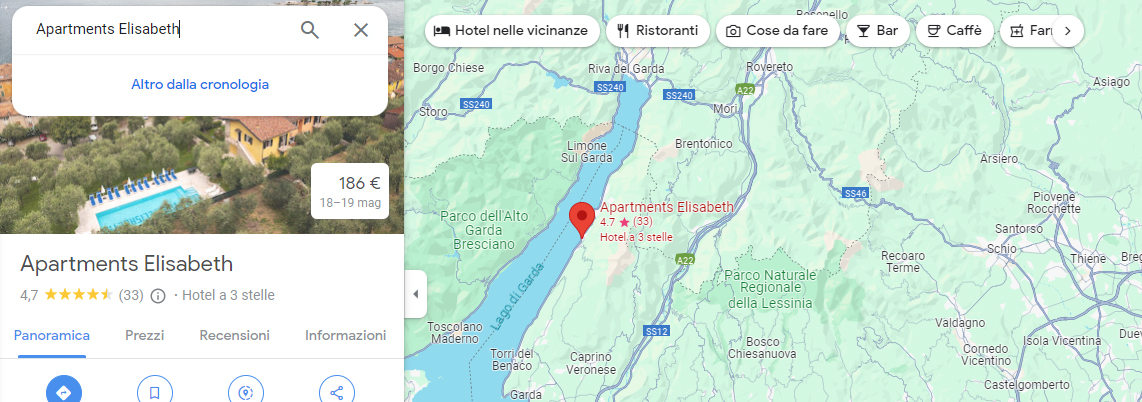Filter by Hotel nelle vicinanze chip
Image resolution: width=1142 pixels, height=402 pixels.
click(512, 31)
